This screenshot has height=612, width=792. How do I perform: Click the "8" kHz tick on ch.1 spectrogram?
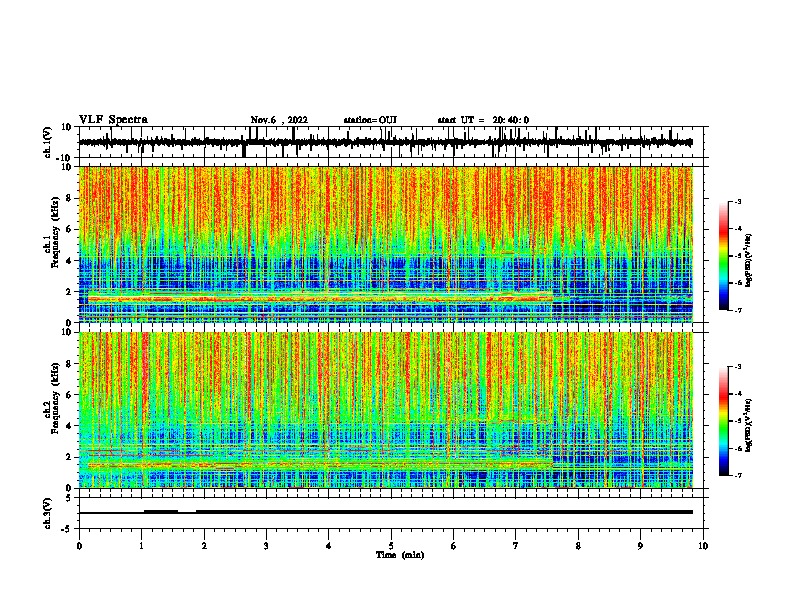(70, 198)
